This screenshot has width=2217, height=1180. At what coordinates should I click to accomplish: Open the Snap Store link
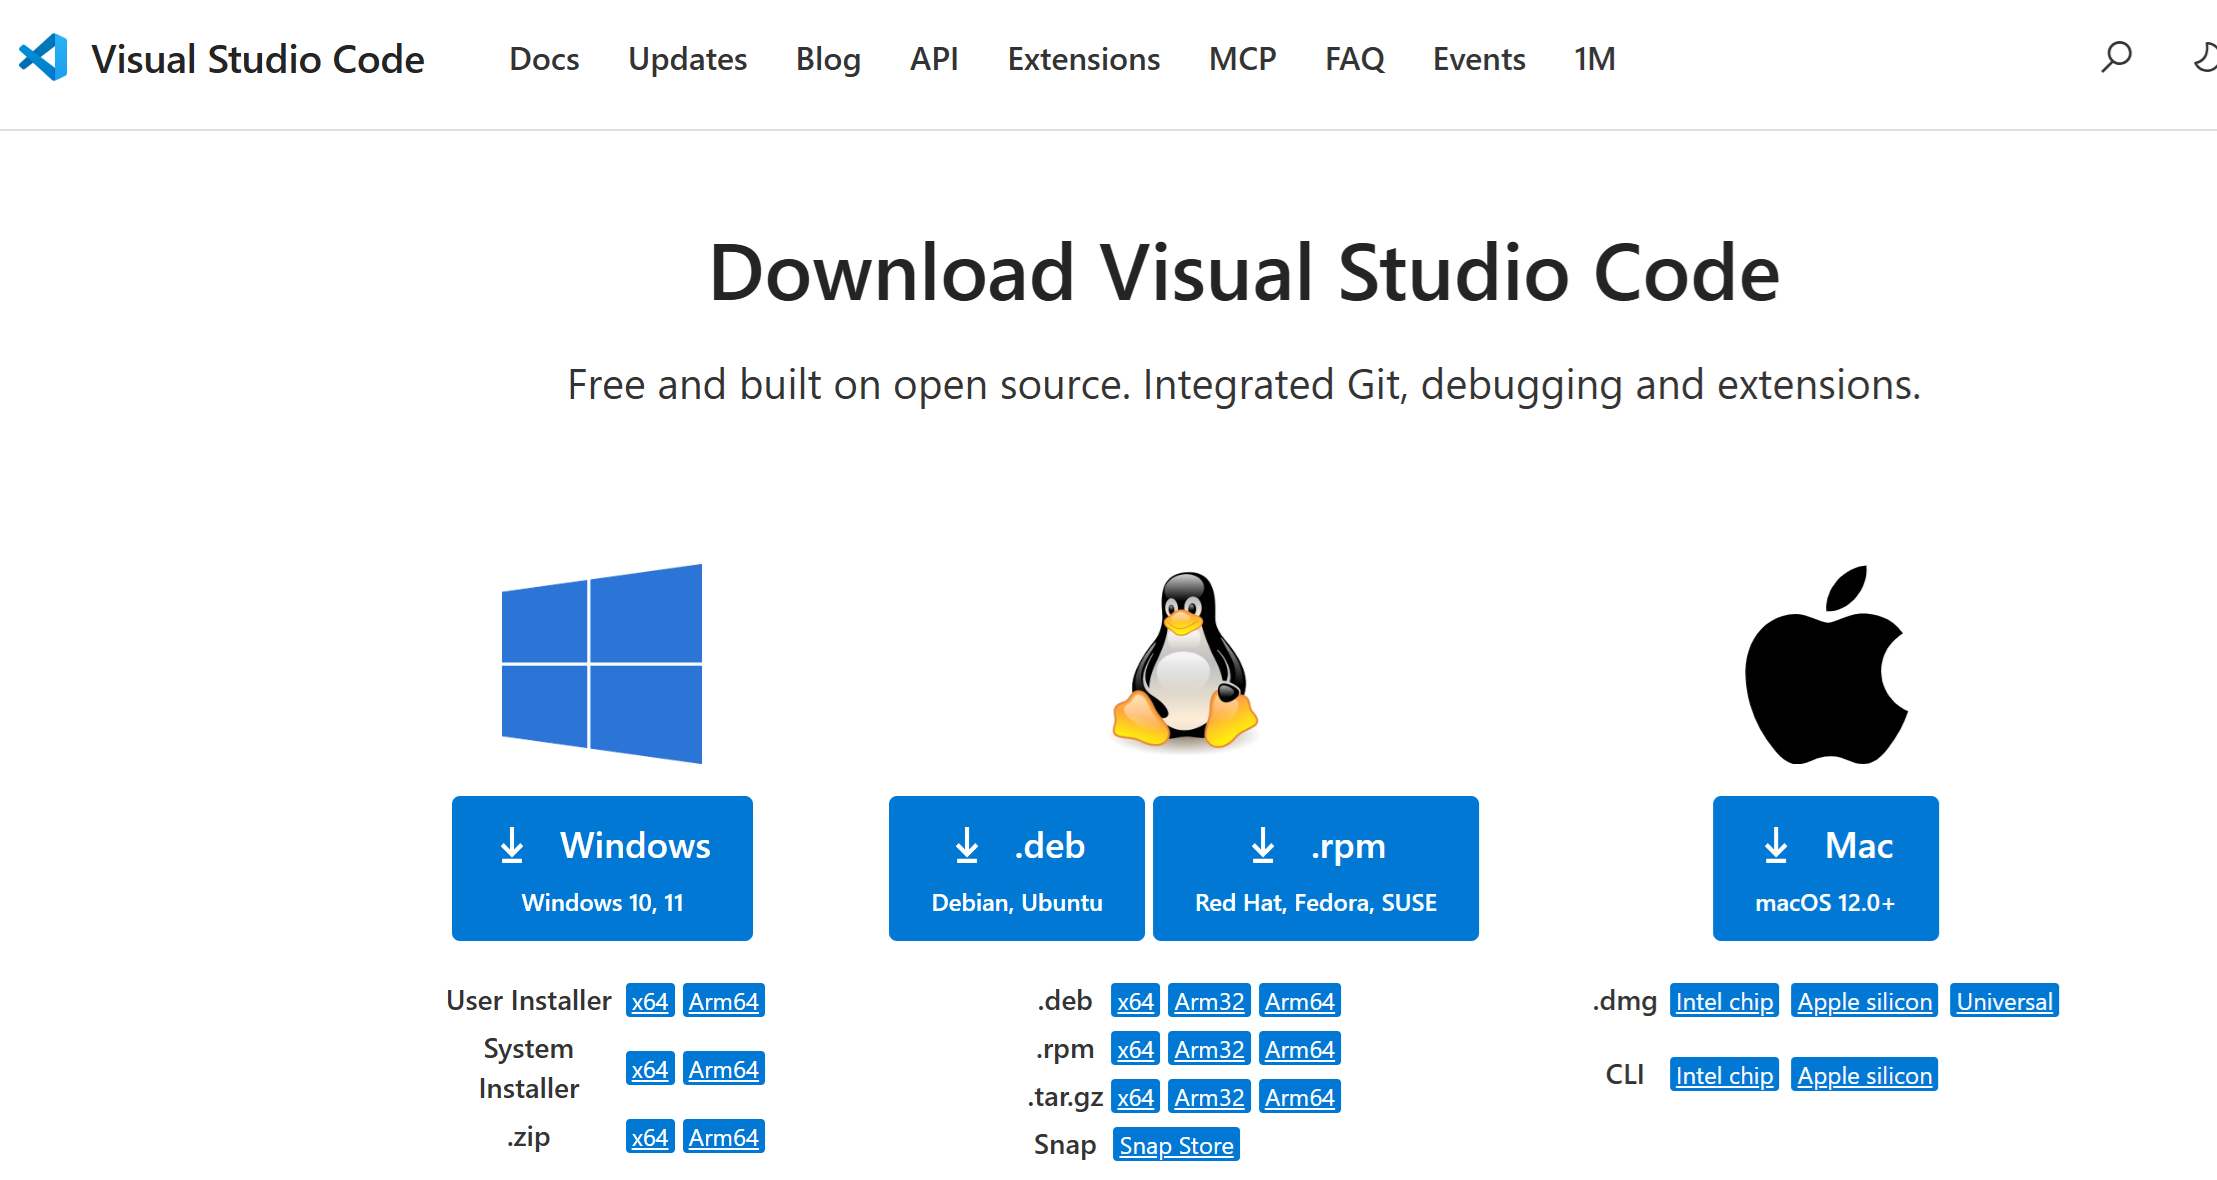[1177, 1145]
